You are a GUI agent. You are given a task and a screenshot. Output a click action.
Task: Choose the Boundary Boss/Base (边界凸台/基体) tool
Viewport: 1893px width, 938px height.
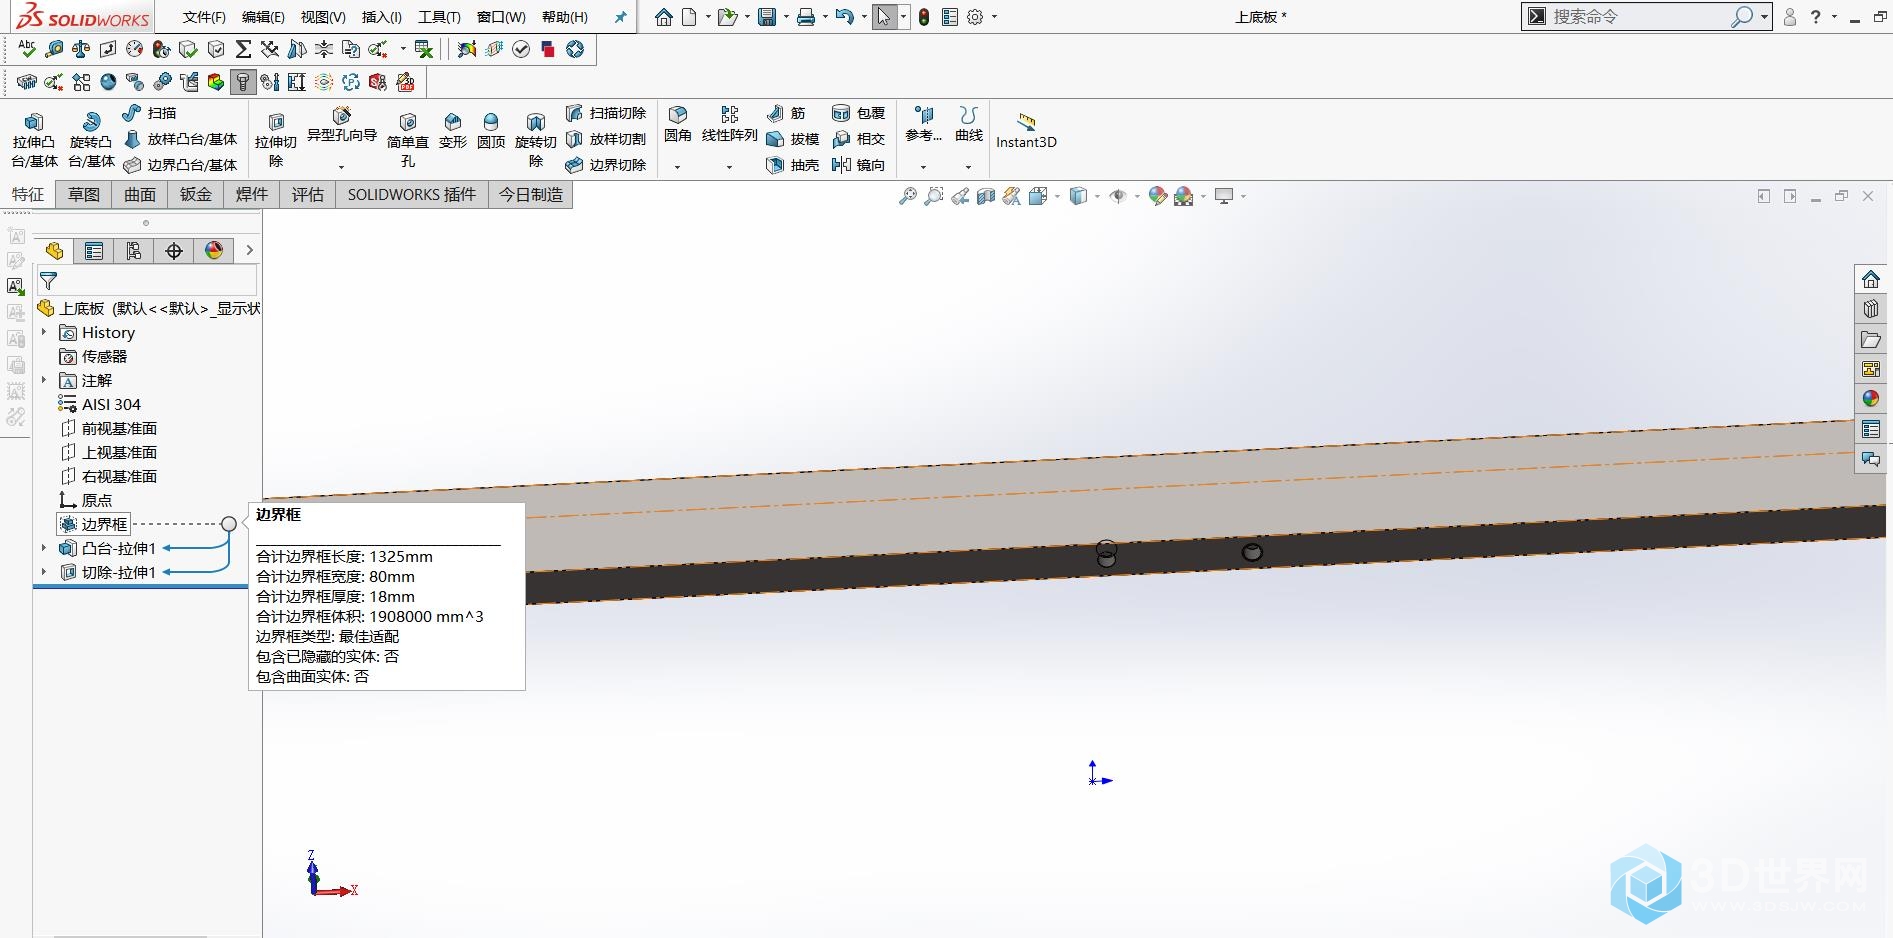tap(180, 165)
